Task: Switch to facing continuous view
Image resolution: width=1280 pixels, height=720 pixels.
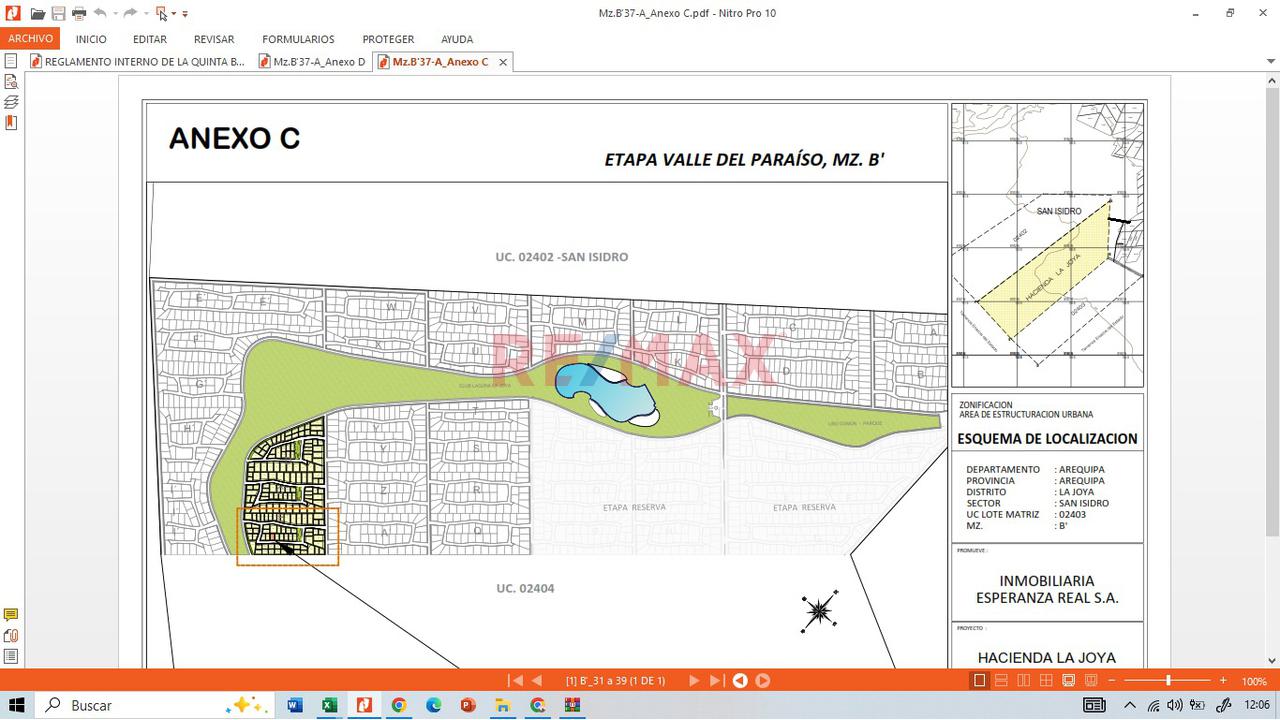Action: tap(1046, 681)
